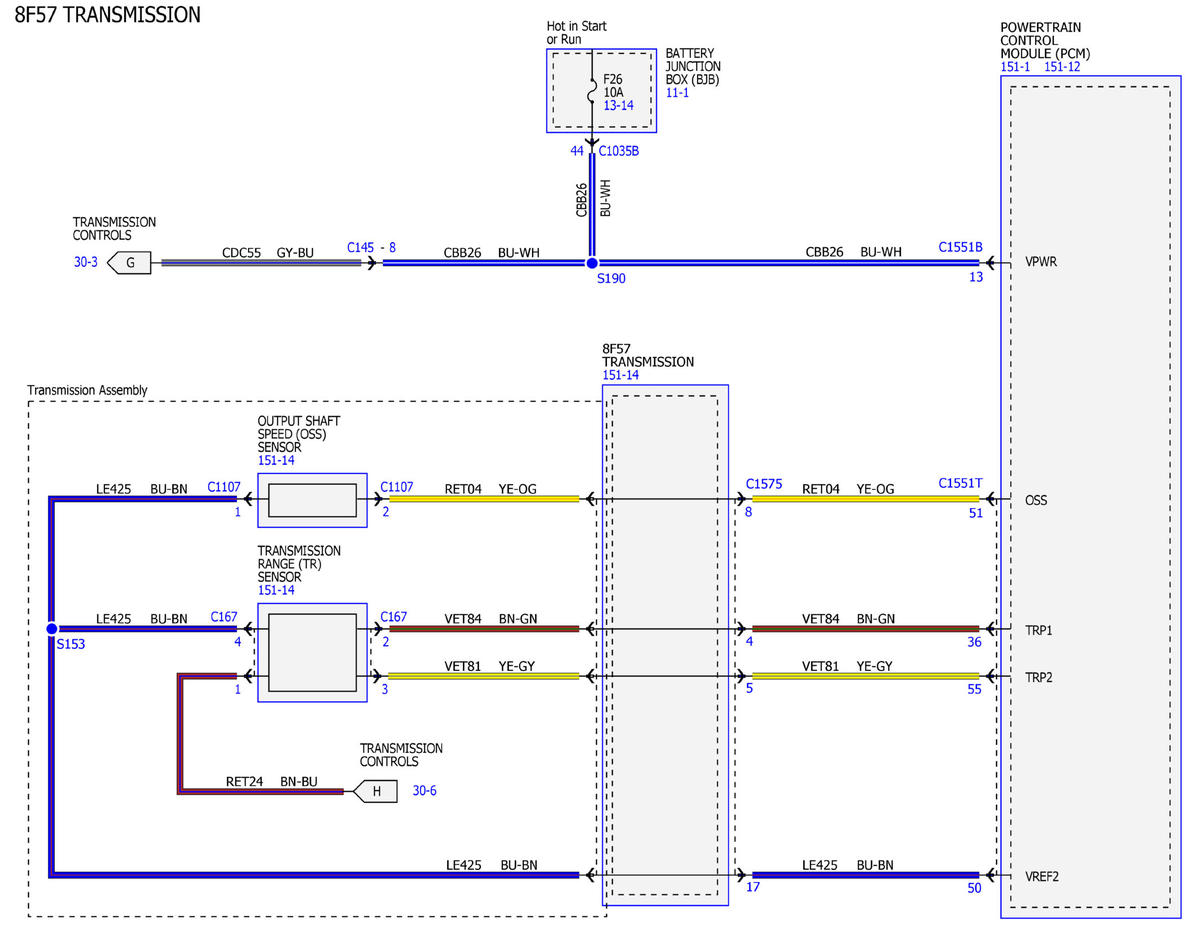Click connector label C1035B

[619, 151]
